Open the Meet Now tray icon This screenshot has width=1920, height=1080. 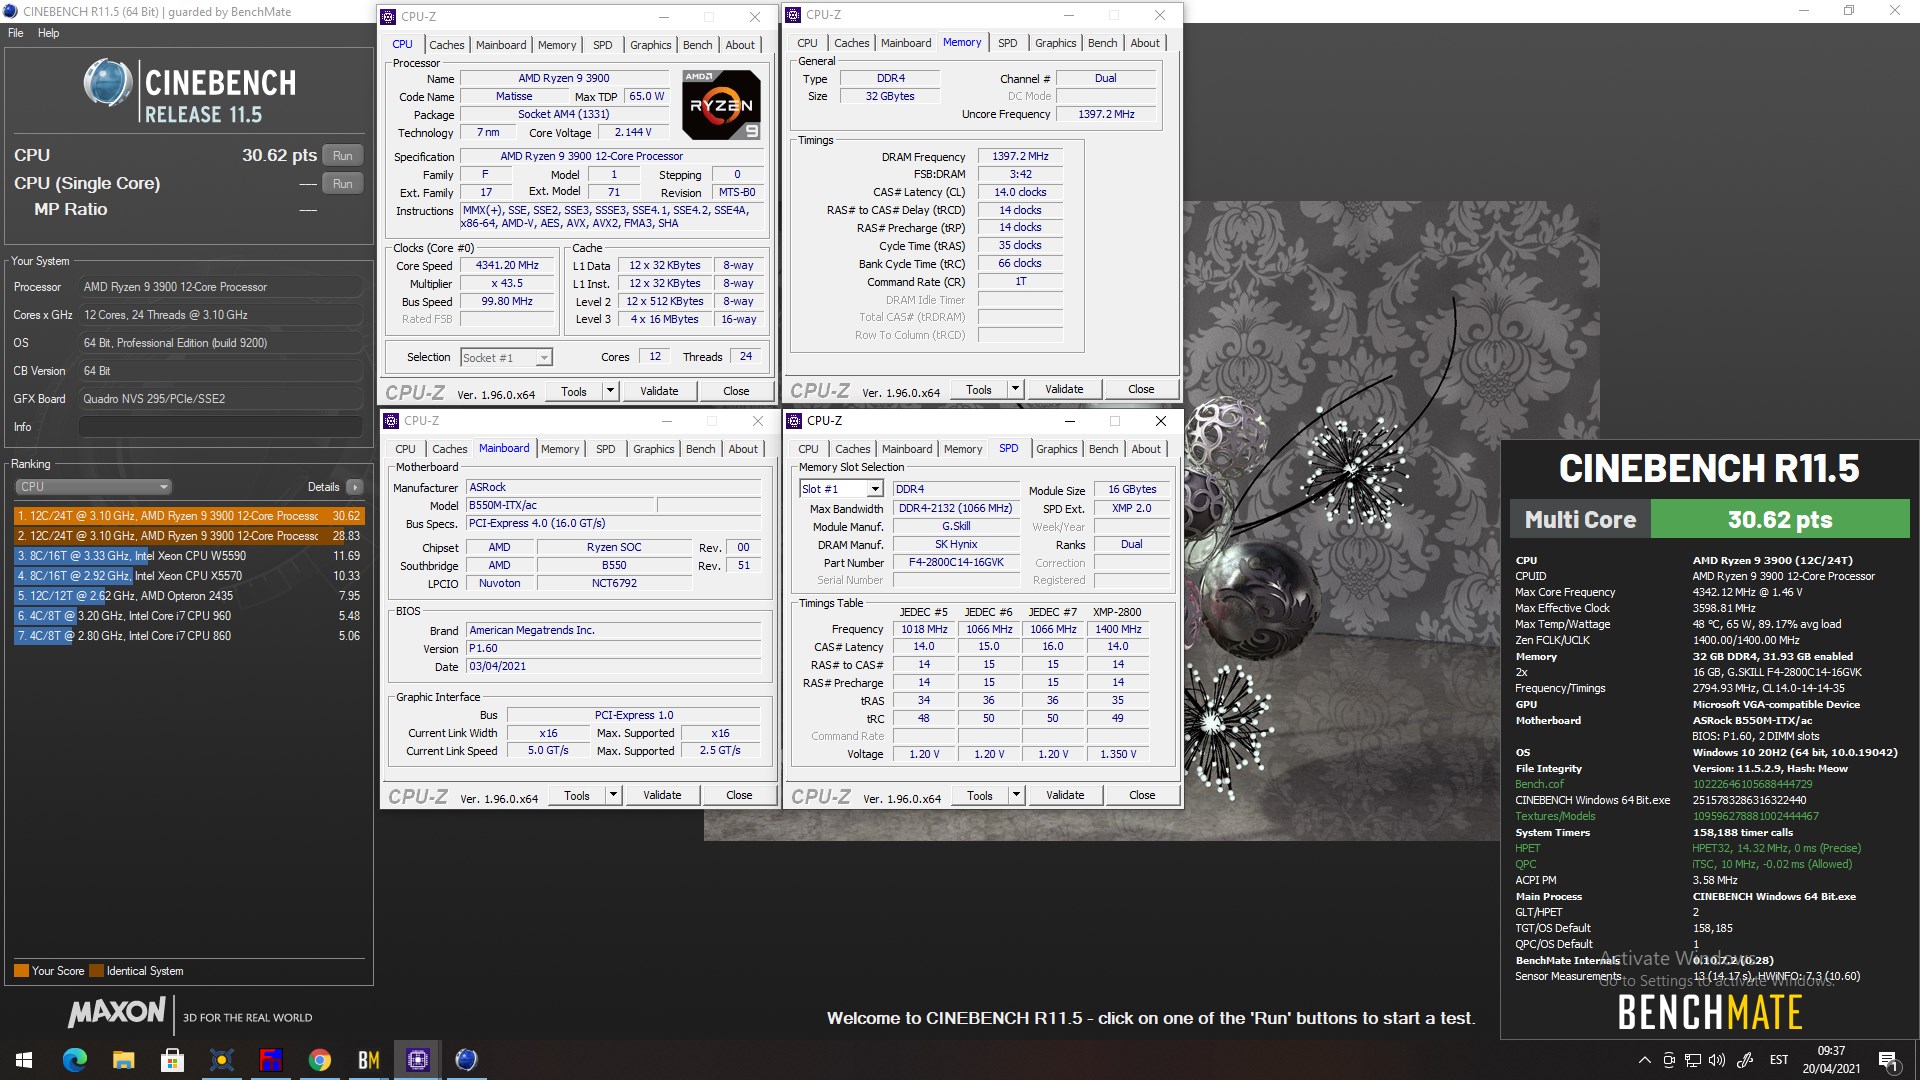1668,1060
